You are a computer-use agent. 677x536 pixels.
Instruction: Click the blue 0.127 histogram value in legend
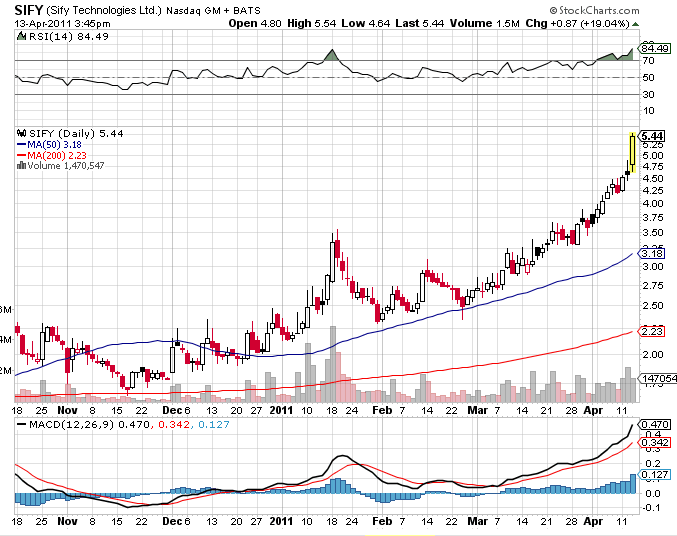click(x=214, y=425)
